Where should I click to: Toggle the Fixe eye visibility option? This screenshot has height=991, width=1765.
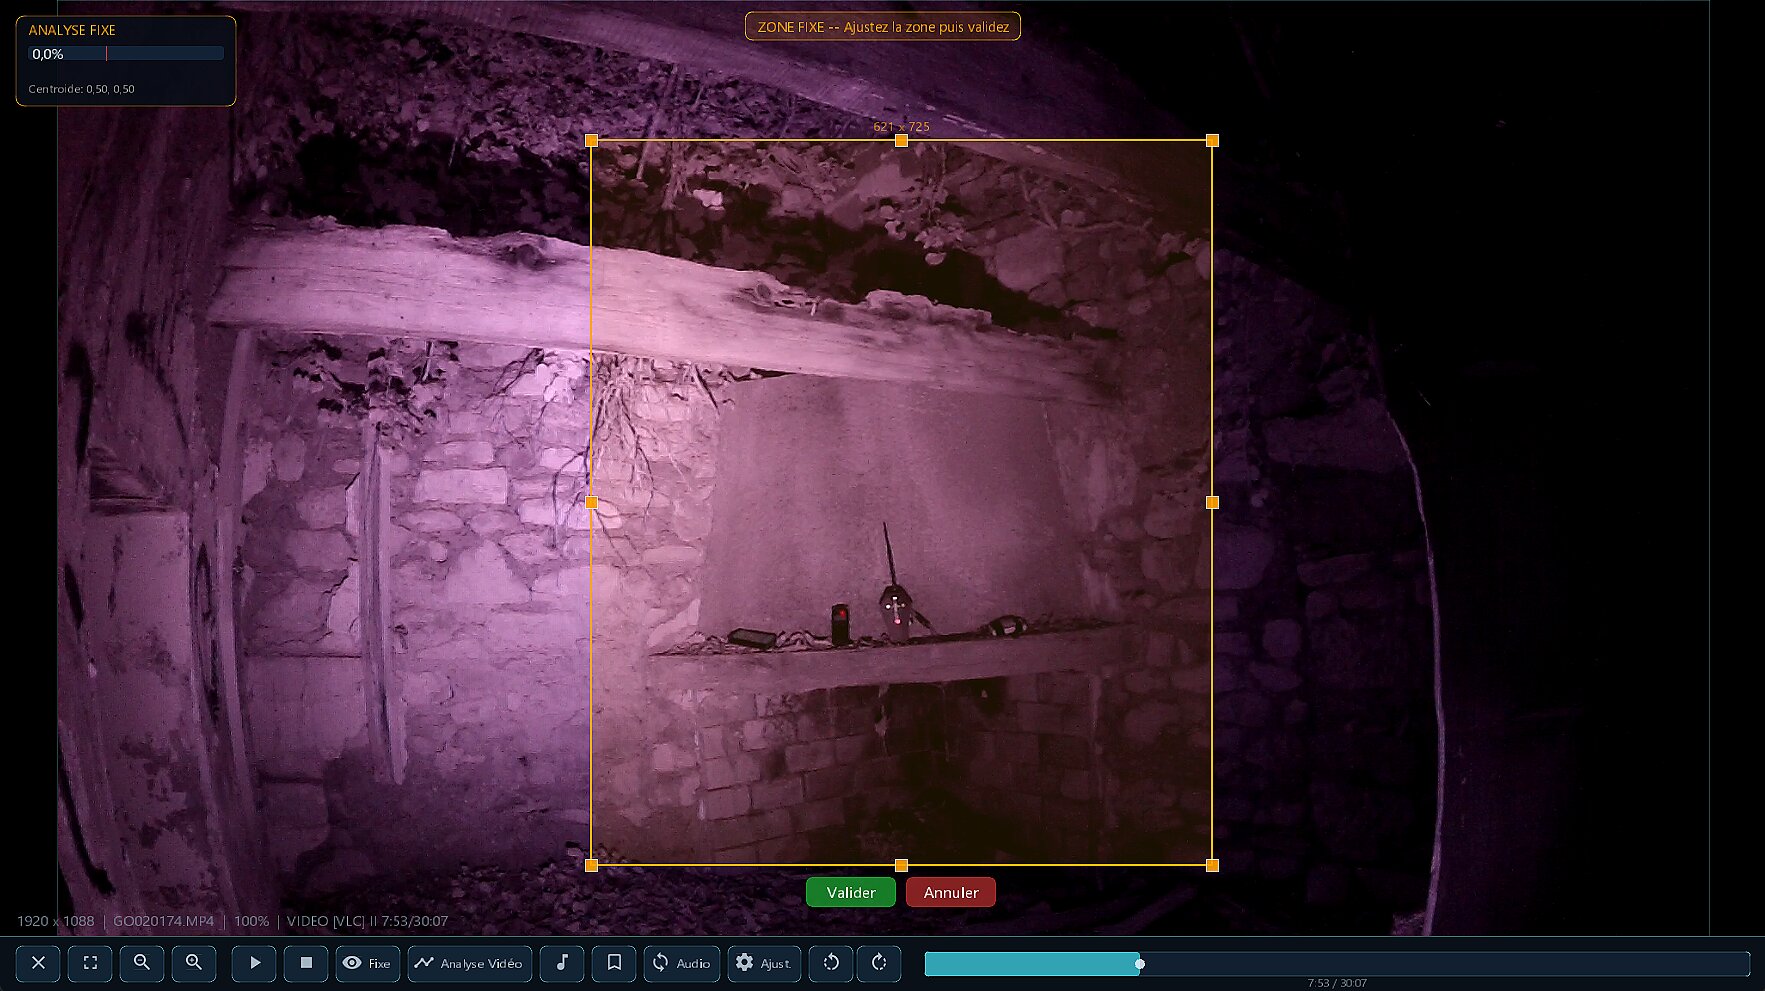click(x=367, y=963)
